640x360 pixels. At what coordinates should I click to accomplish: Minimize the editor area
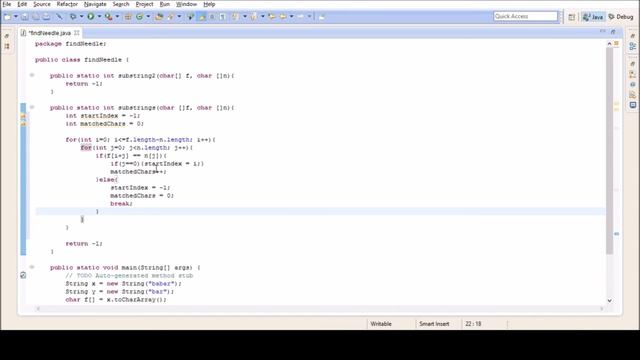602,31
